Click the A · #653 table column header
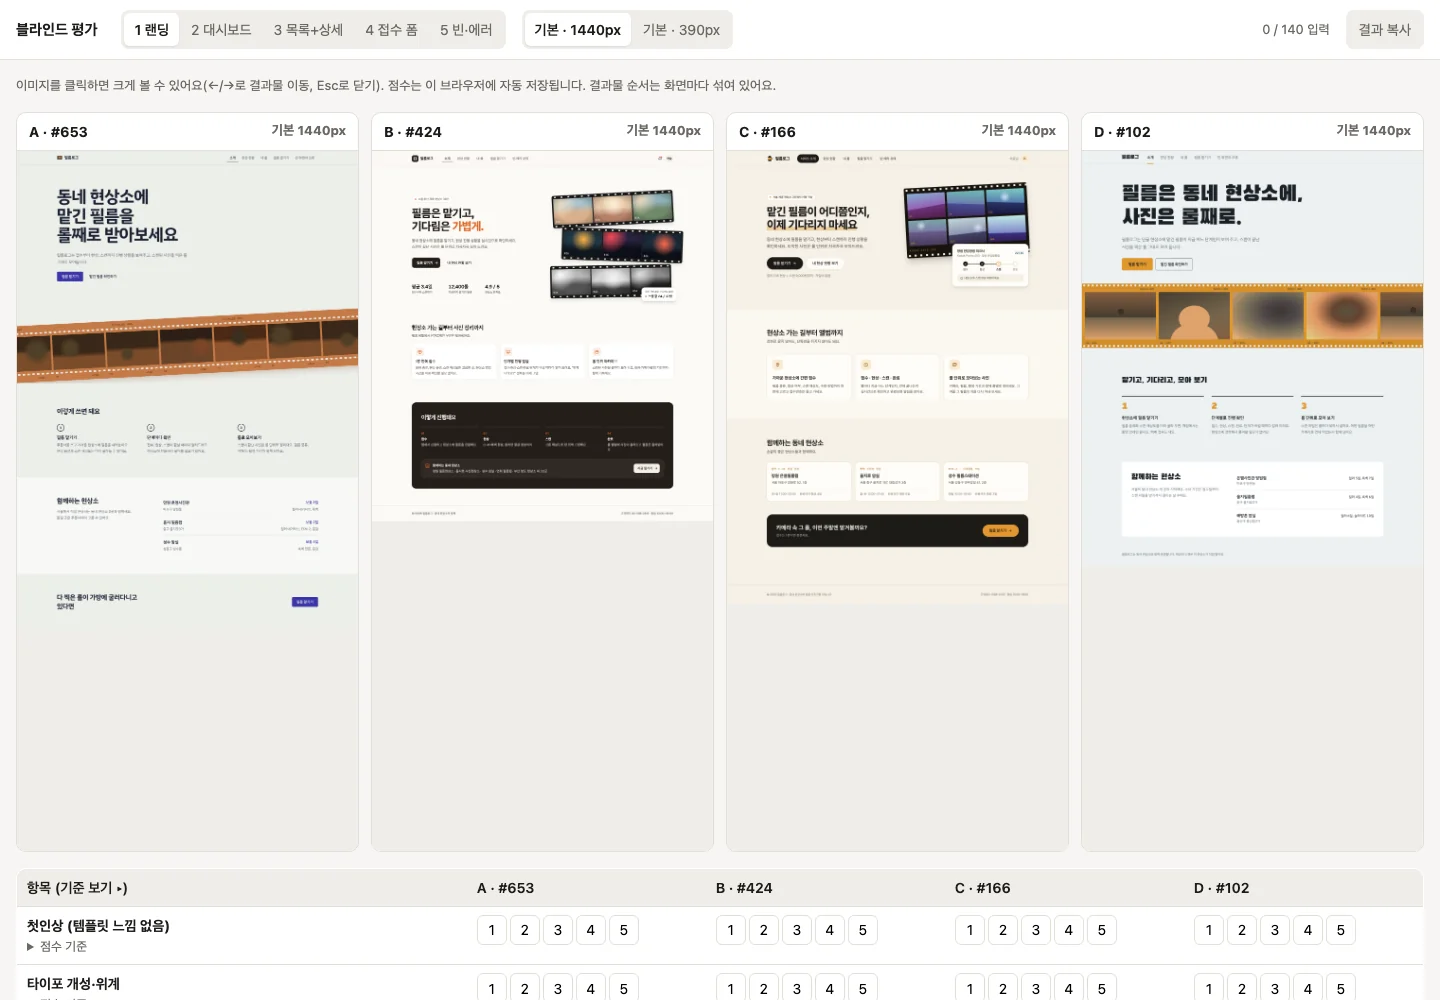The width and height of the screenshot is (1440, 1000). coord(505,888)
